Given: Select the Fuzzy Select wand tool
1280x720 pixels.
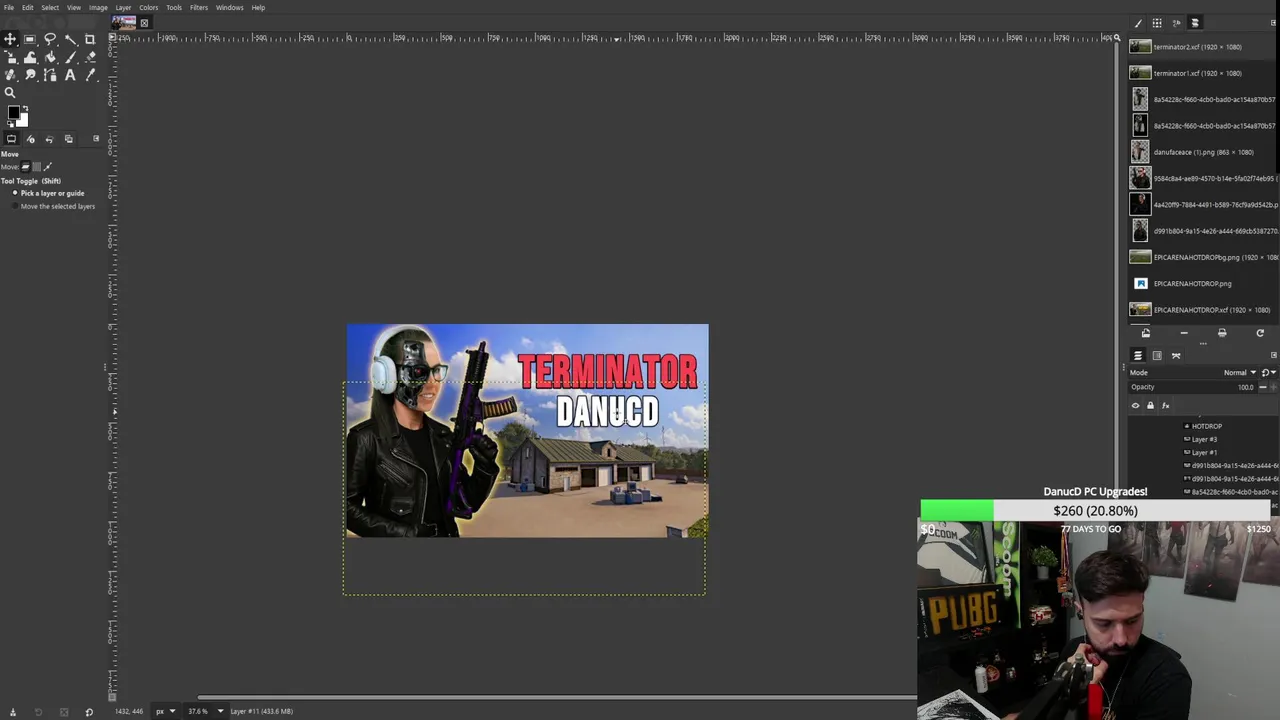Looking at the screenshot, I should pyautogui.click(x=70, y=39).
